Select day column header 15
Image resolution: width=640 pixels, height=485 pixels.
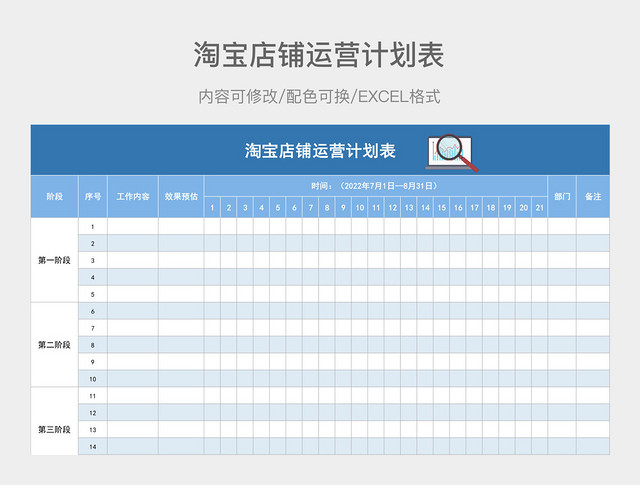click(x=441, y=207)
